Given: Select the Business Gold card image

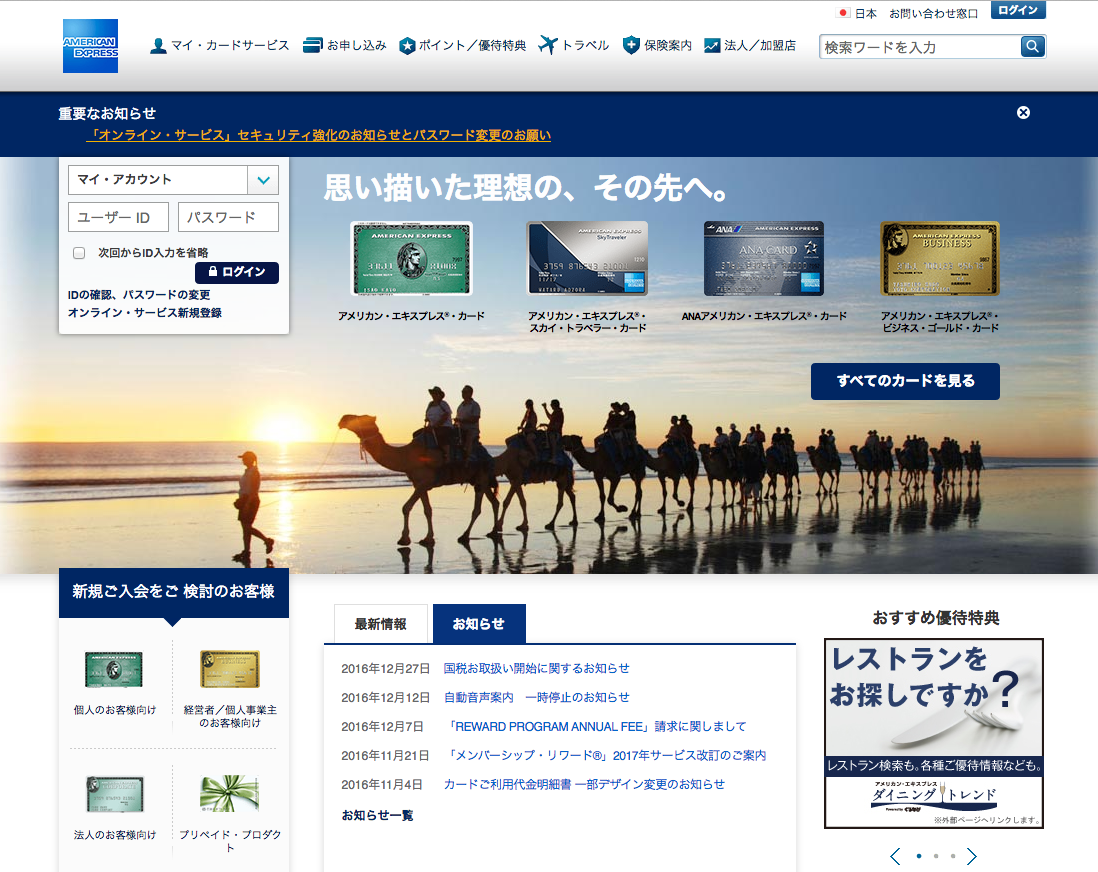Looking at the screenshot, I should click(940, 258).
